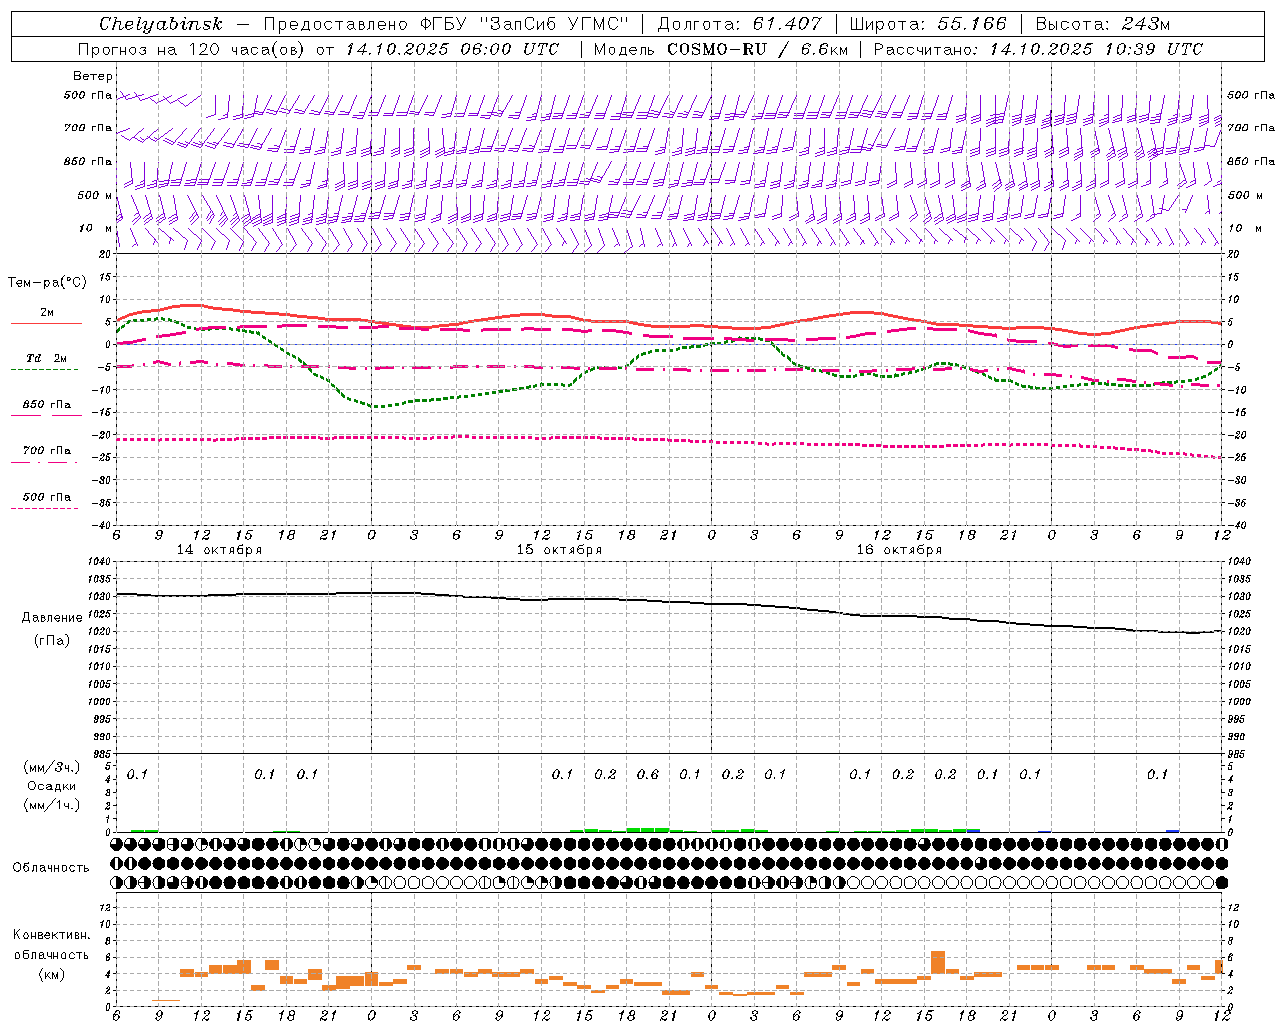Click the 'Ветер' wind panel label
The width and height of the screenshot is (1280, 1024).
click(93, 76)
